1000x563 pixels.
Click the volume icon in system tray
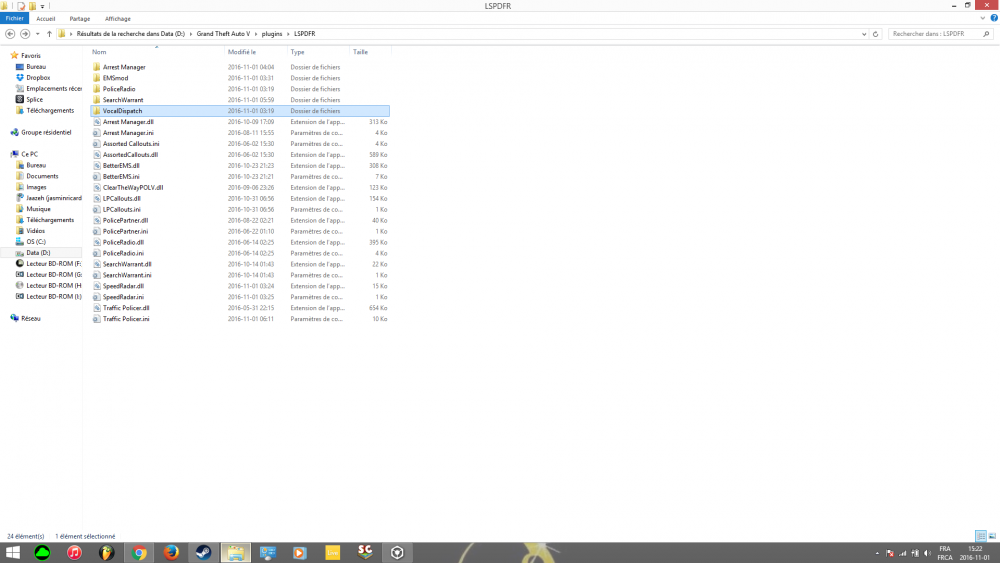pyautogui.click(x=927, y=553)
